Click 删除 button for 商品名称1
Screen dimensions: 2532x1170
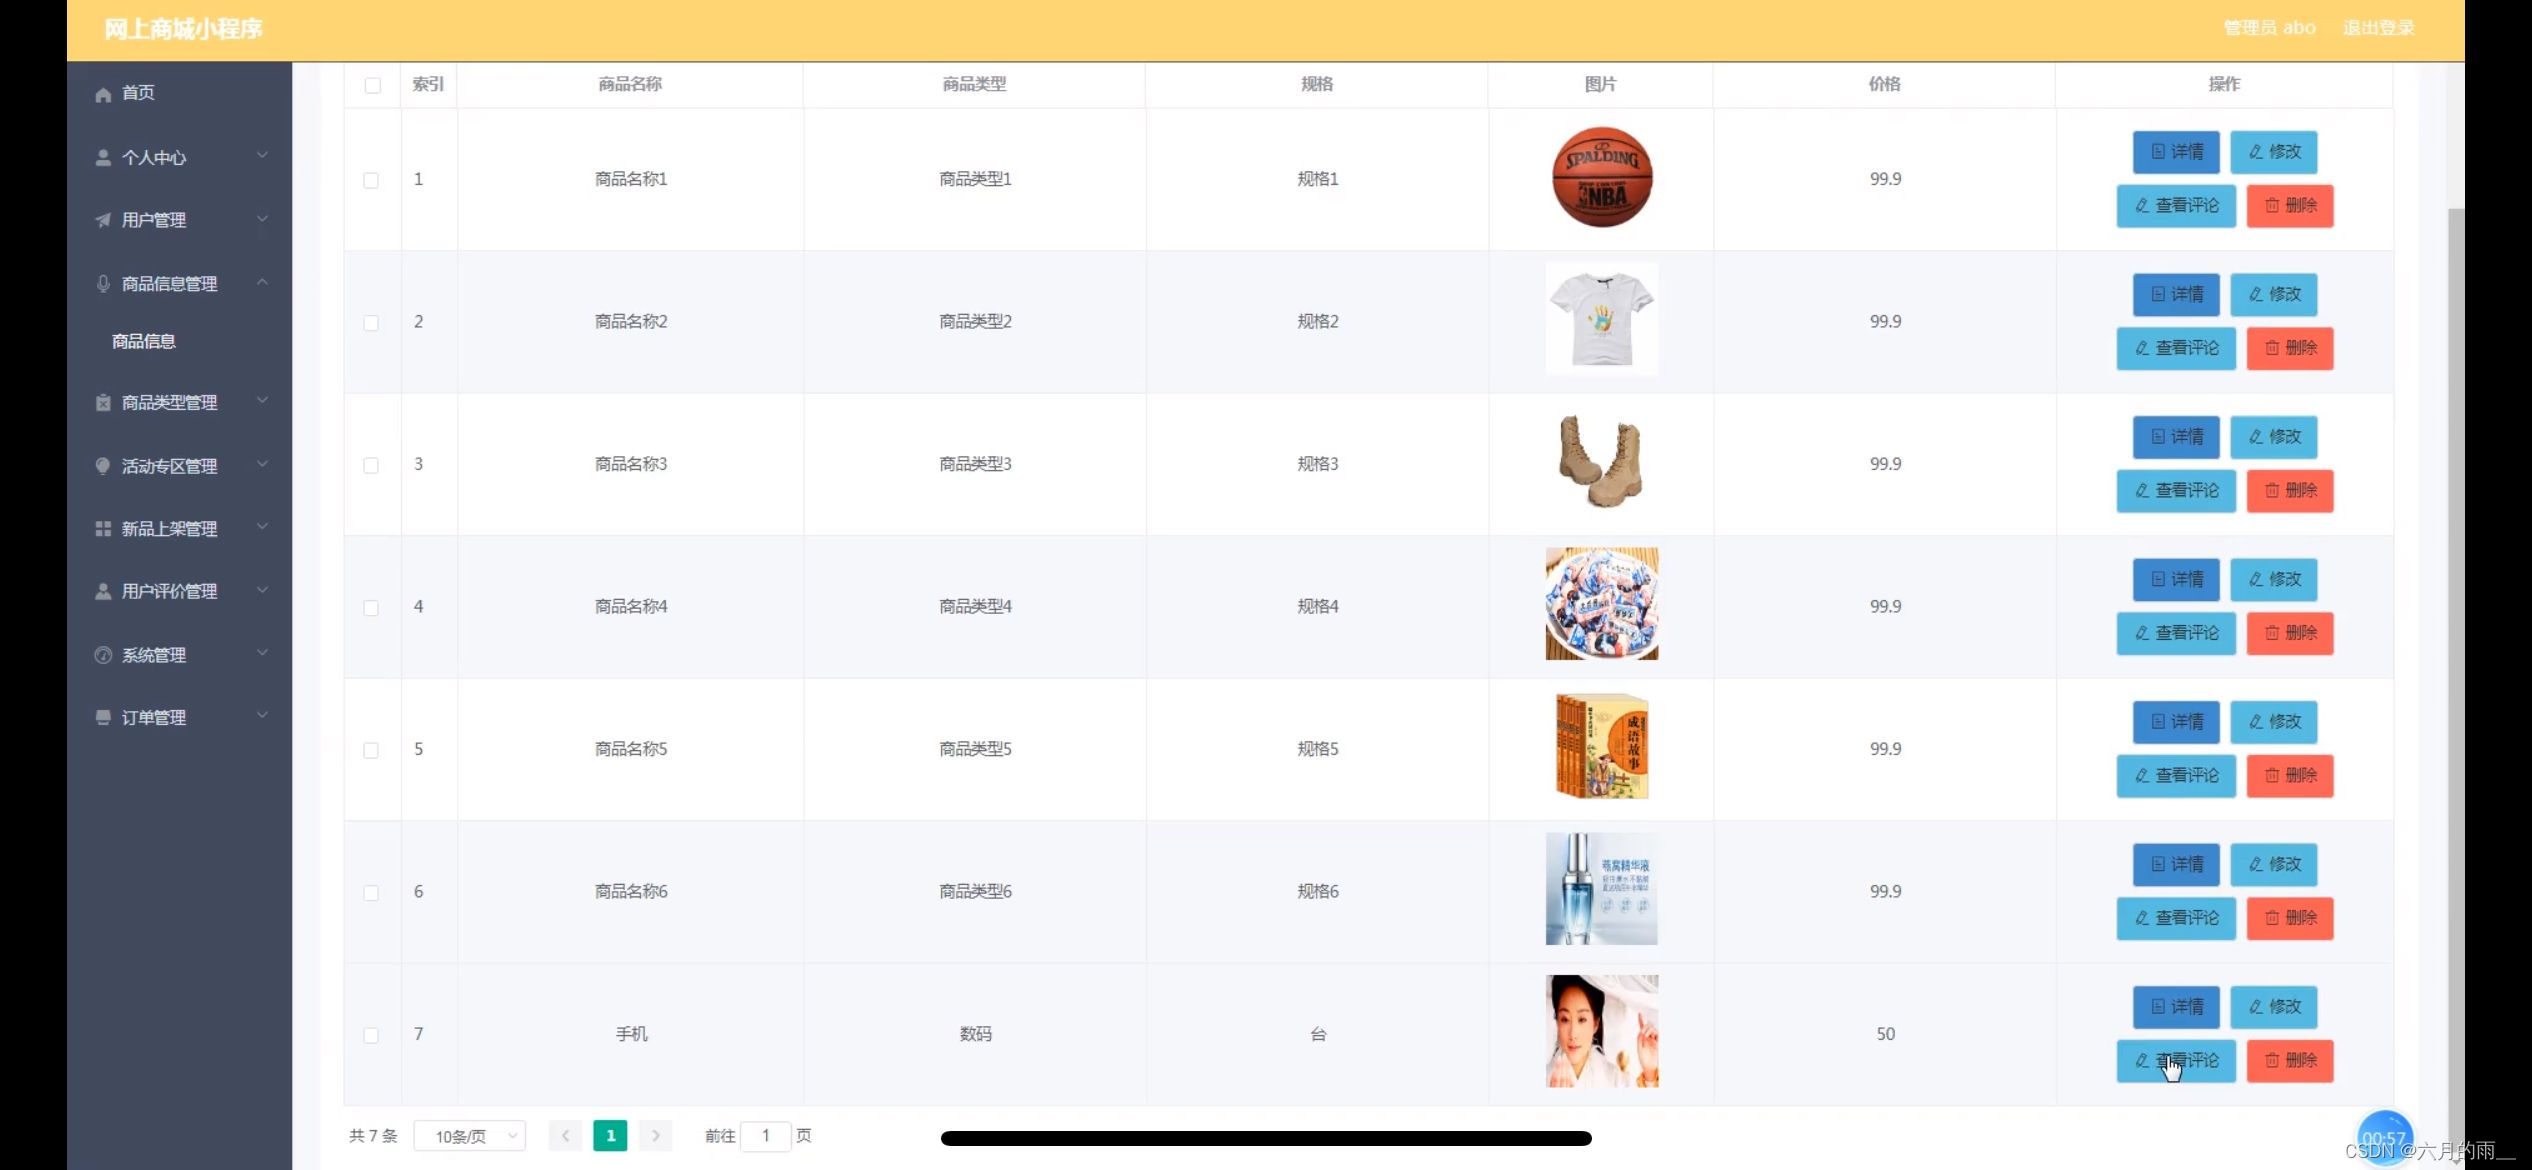click(2289, 206)
